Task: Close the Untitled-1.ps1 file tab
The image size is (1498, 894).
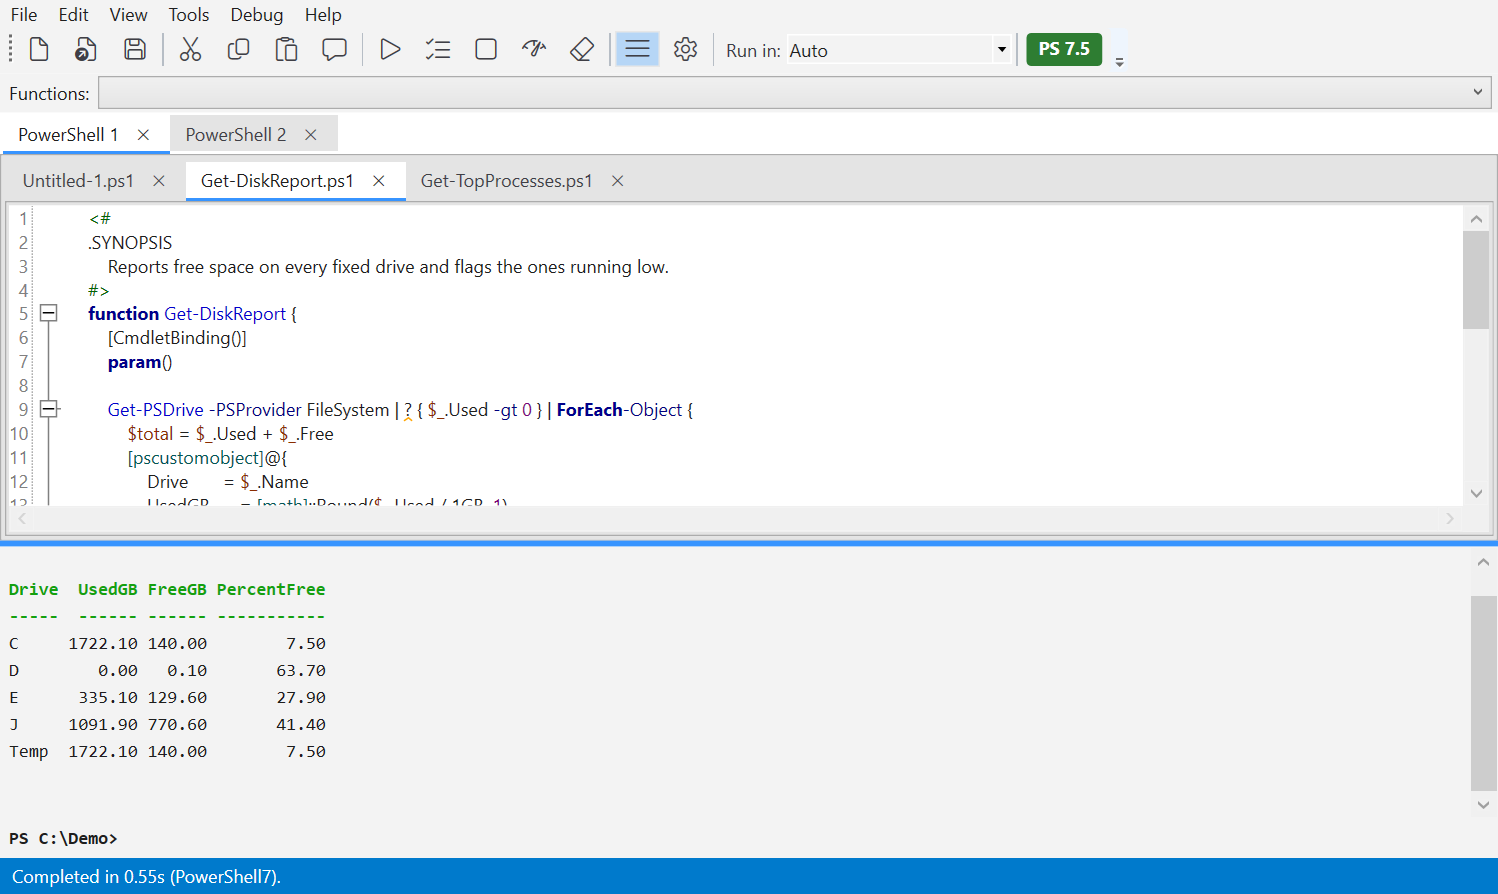Action: (x=159, y=181)
